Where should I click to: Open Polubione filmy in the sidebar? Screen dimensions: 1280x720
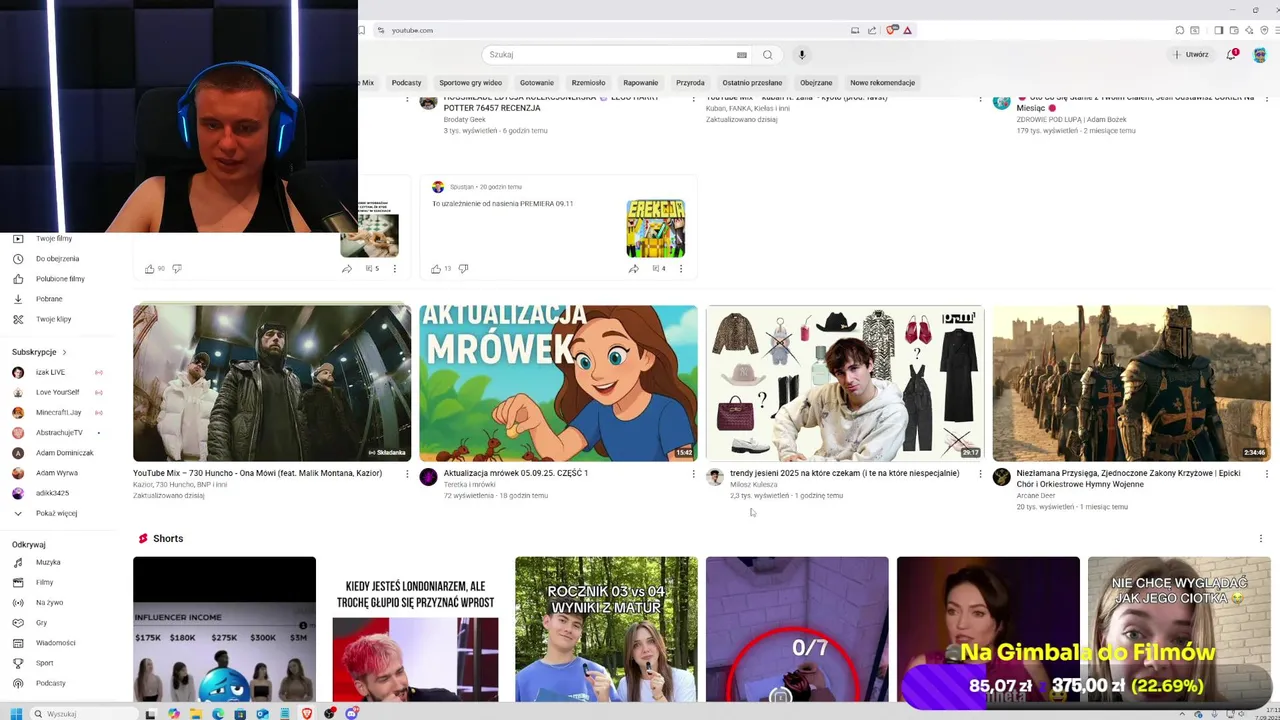(60, 278)
